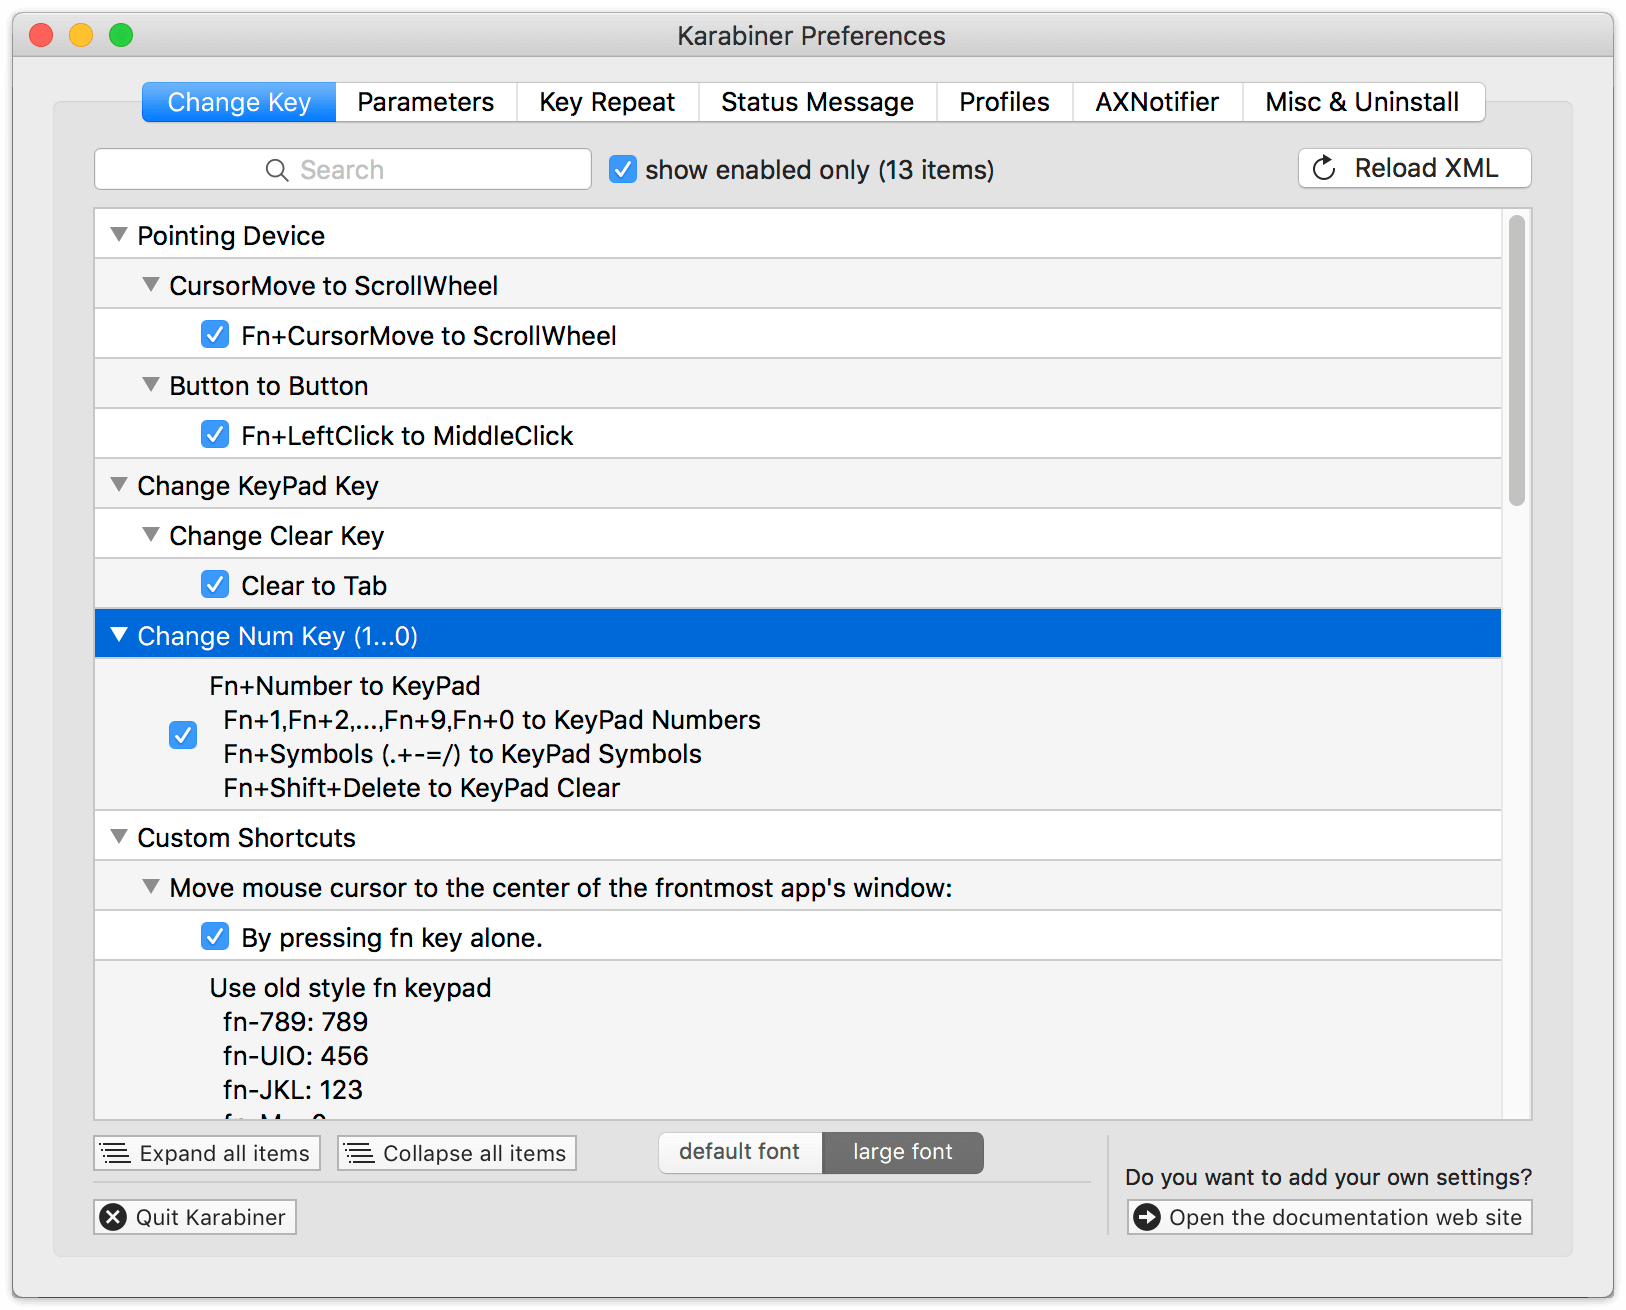Click Quit Karabiner button
This screenshot has height=1310, width=1626.
coord(195,1217)
